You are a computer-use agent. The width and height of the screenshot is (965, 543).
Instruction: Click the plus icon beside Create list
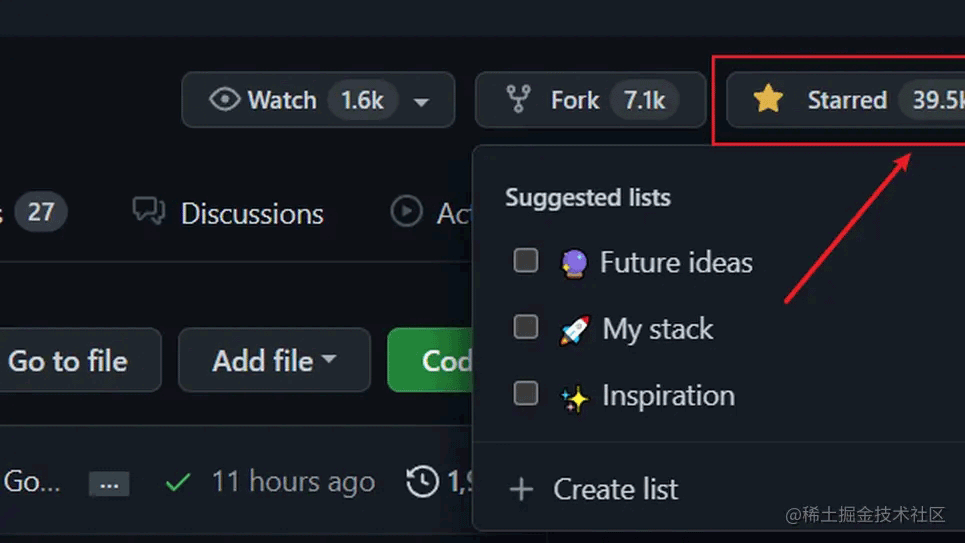[521, 489]
